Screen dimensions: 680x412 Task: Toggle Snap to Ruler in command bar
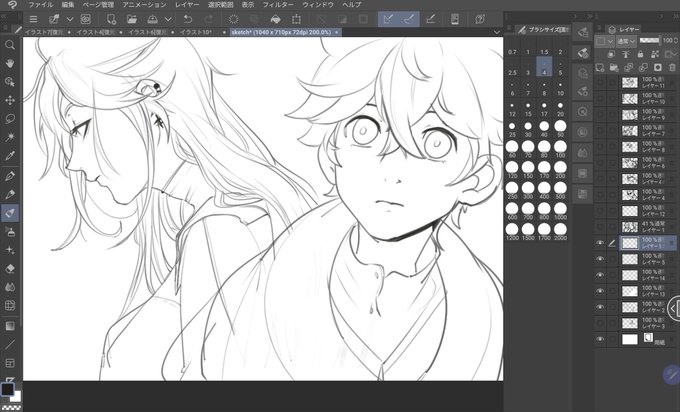click(x=388, y=19)
